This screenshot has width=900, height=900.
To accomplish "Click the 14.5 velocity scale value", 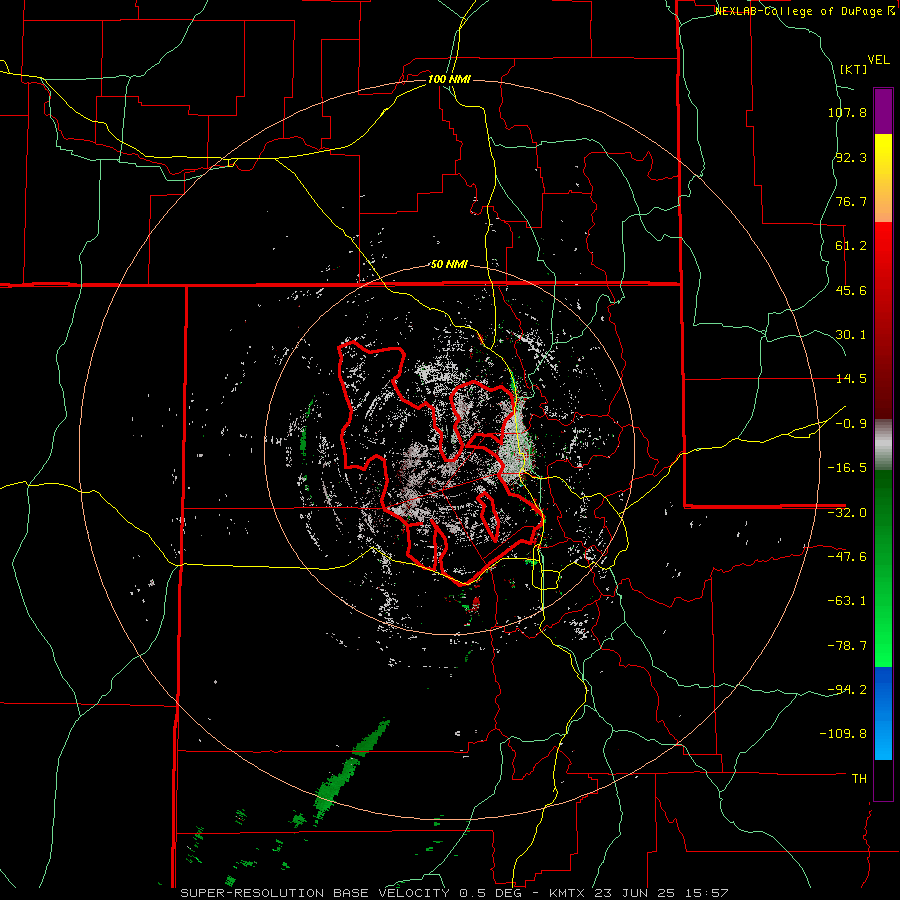I will (x=851, y=379).
